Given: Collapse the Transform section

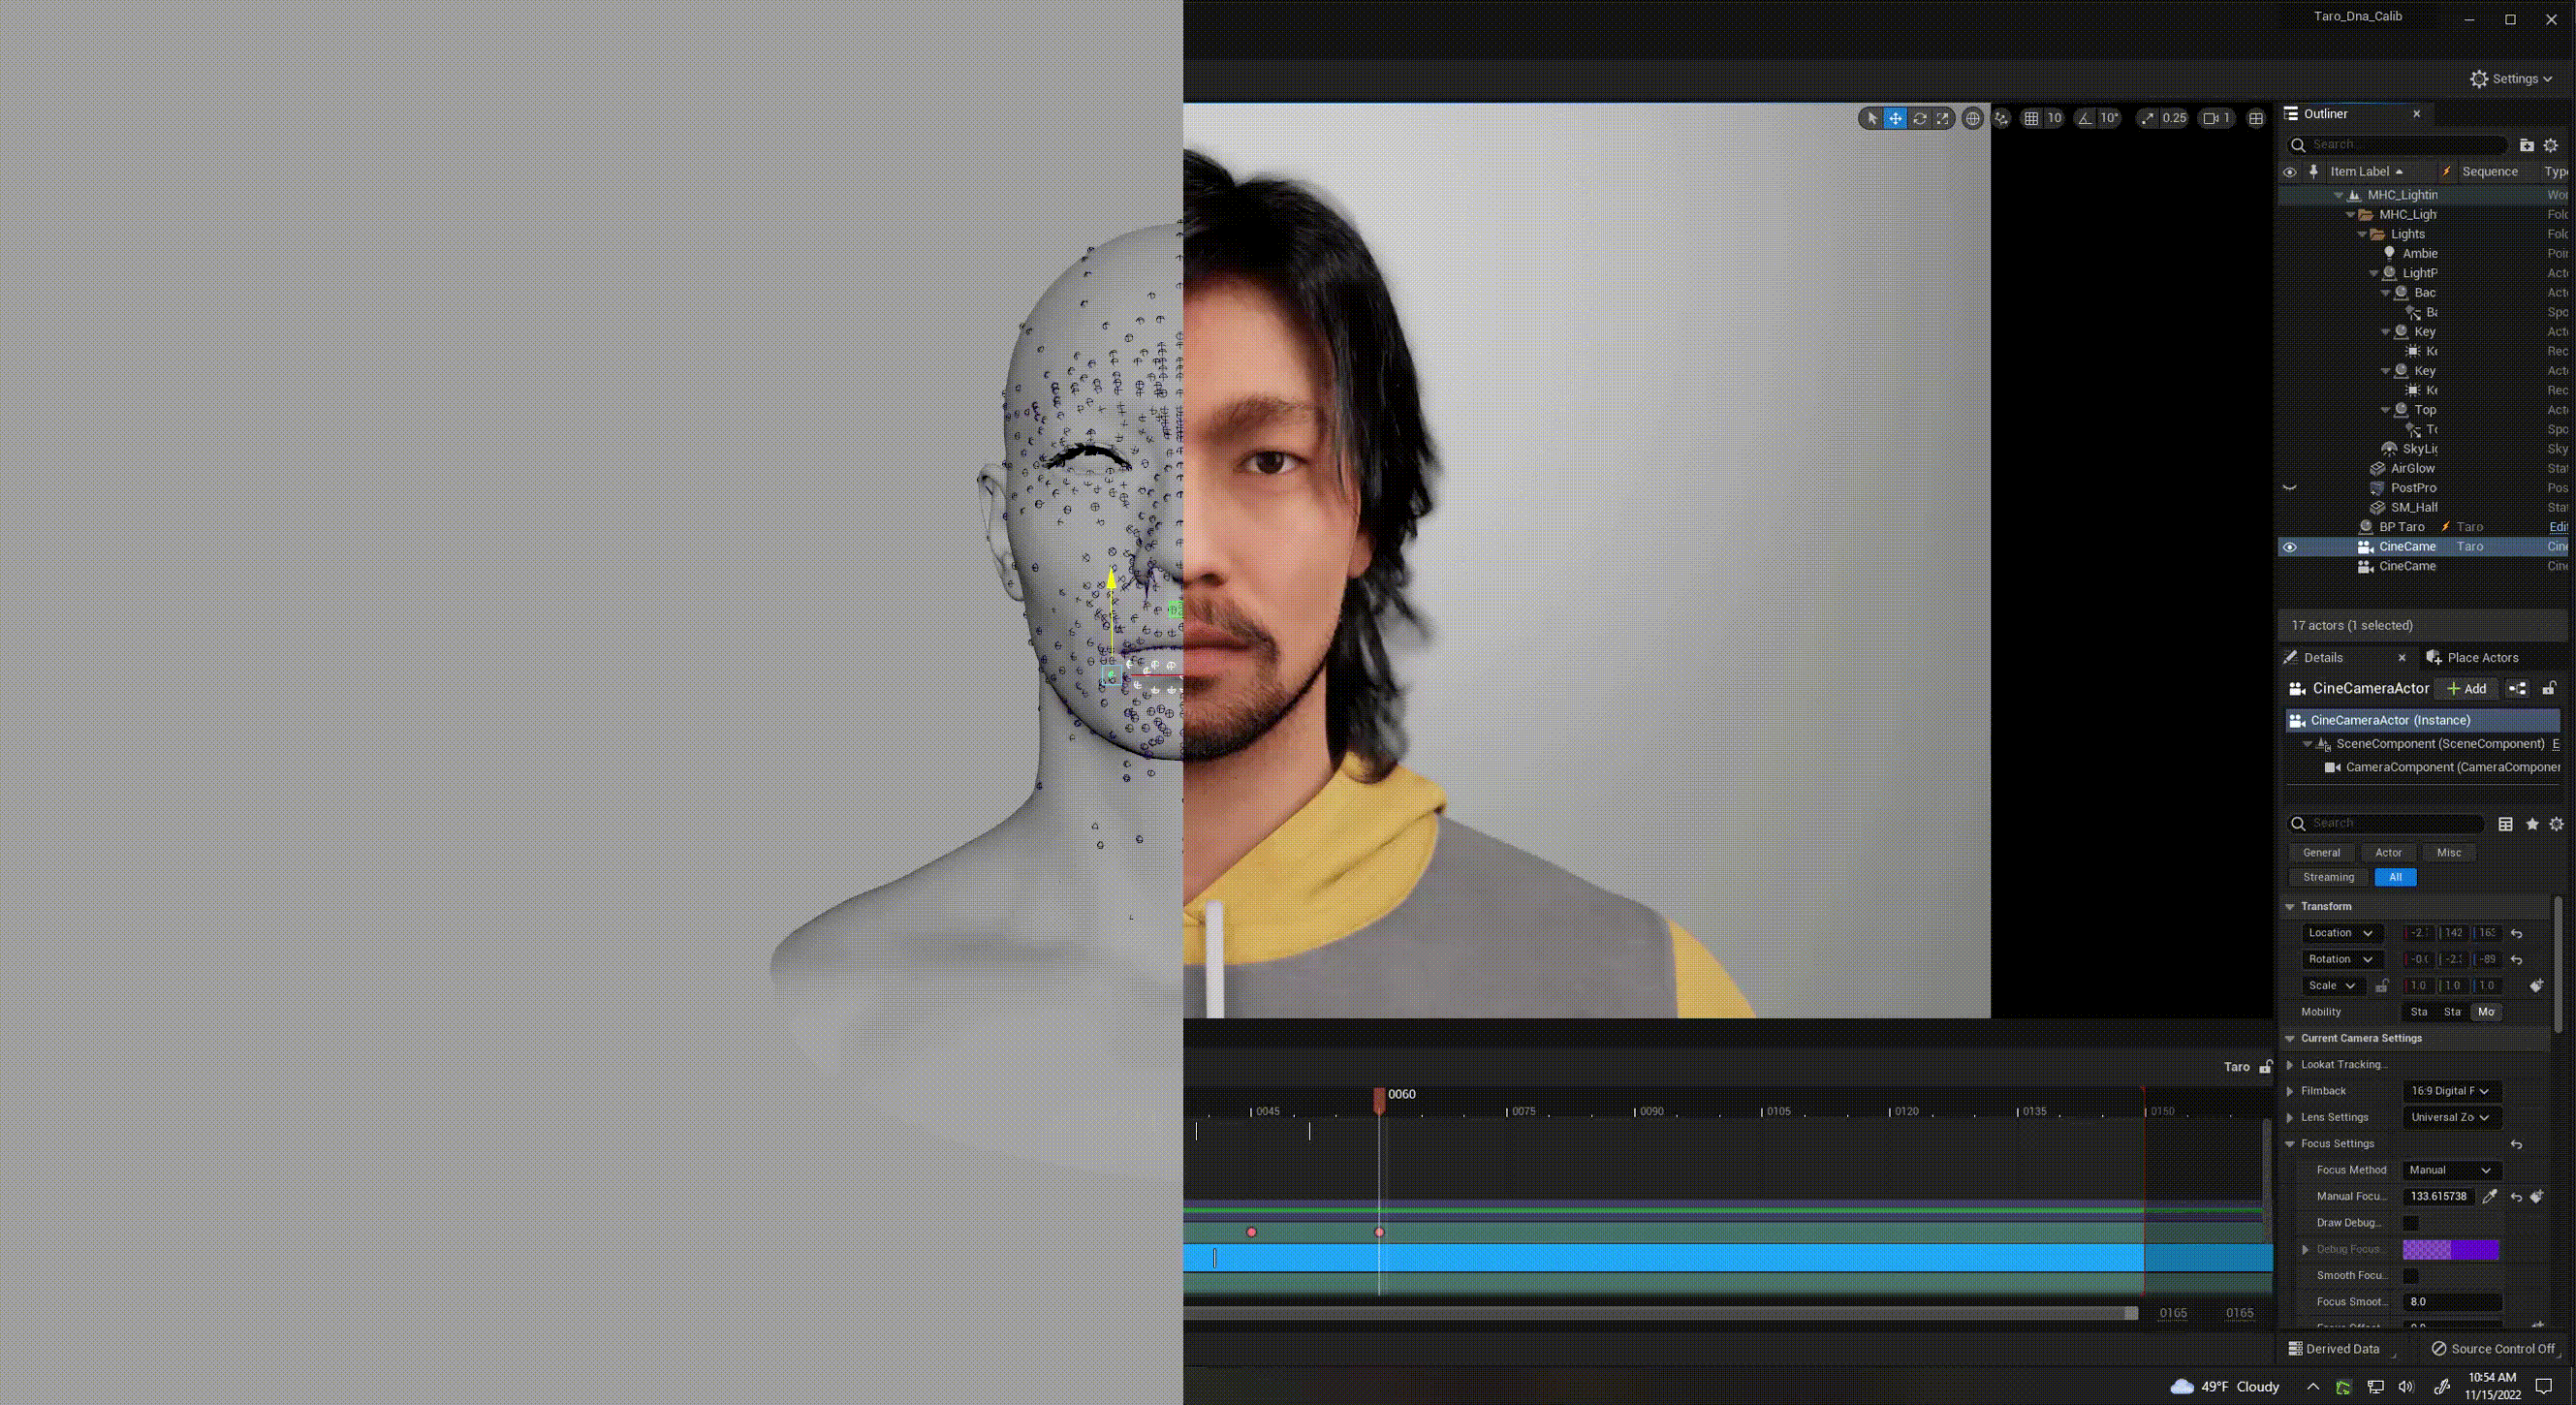Looking at the screenshot, I should pos(2290,906).
